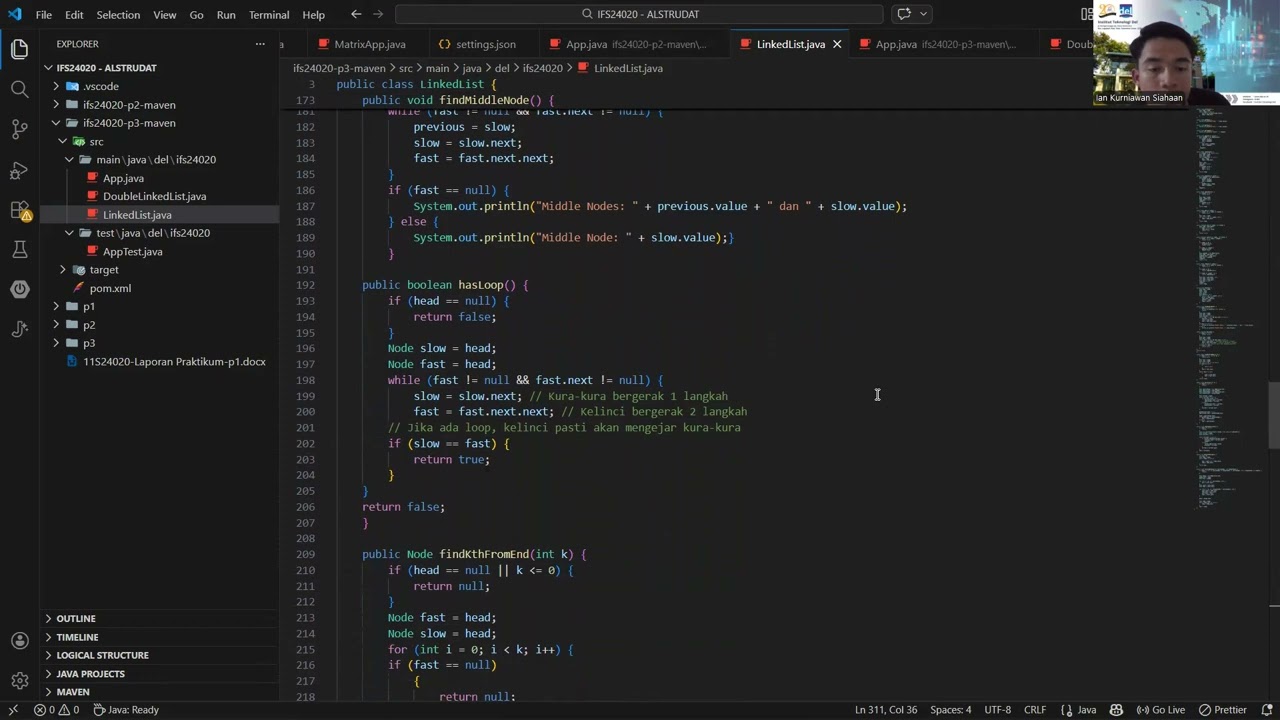Viewport: 1280px width, 720px height.
Task: Open the File menu
Action: point(44,14)
